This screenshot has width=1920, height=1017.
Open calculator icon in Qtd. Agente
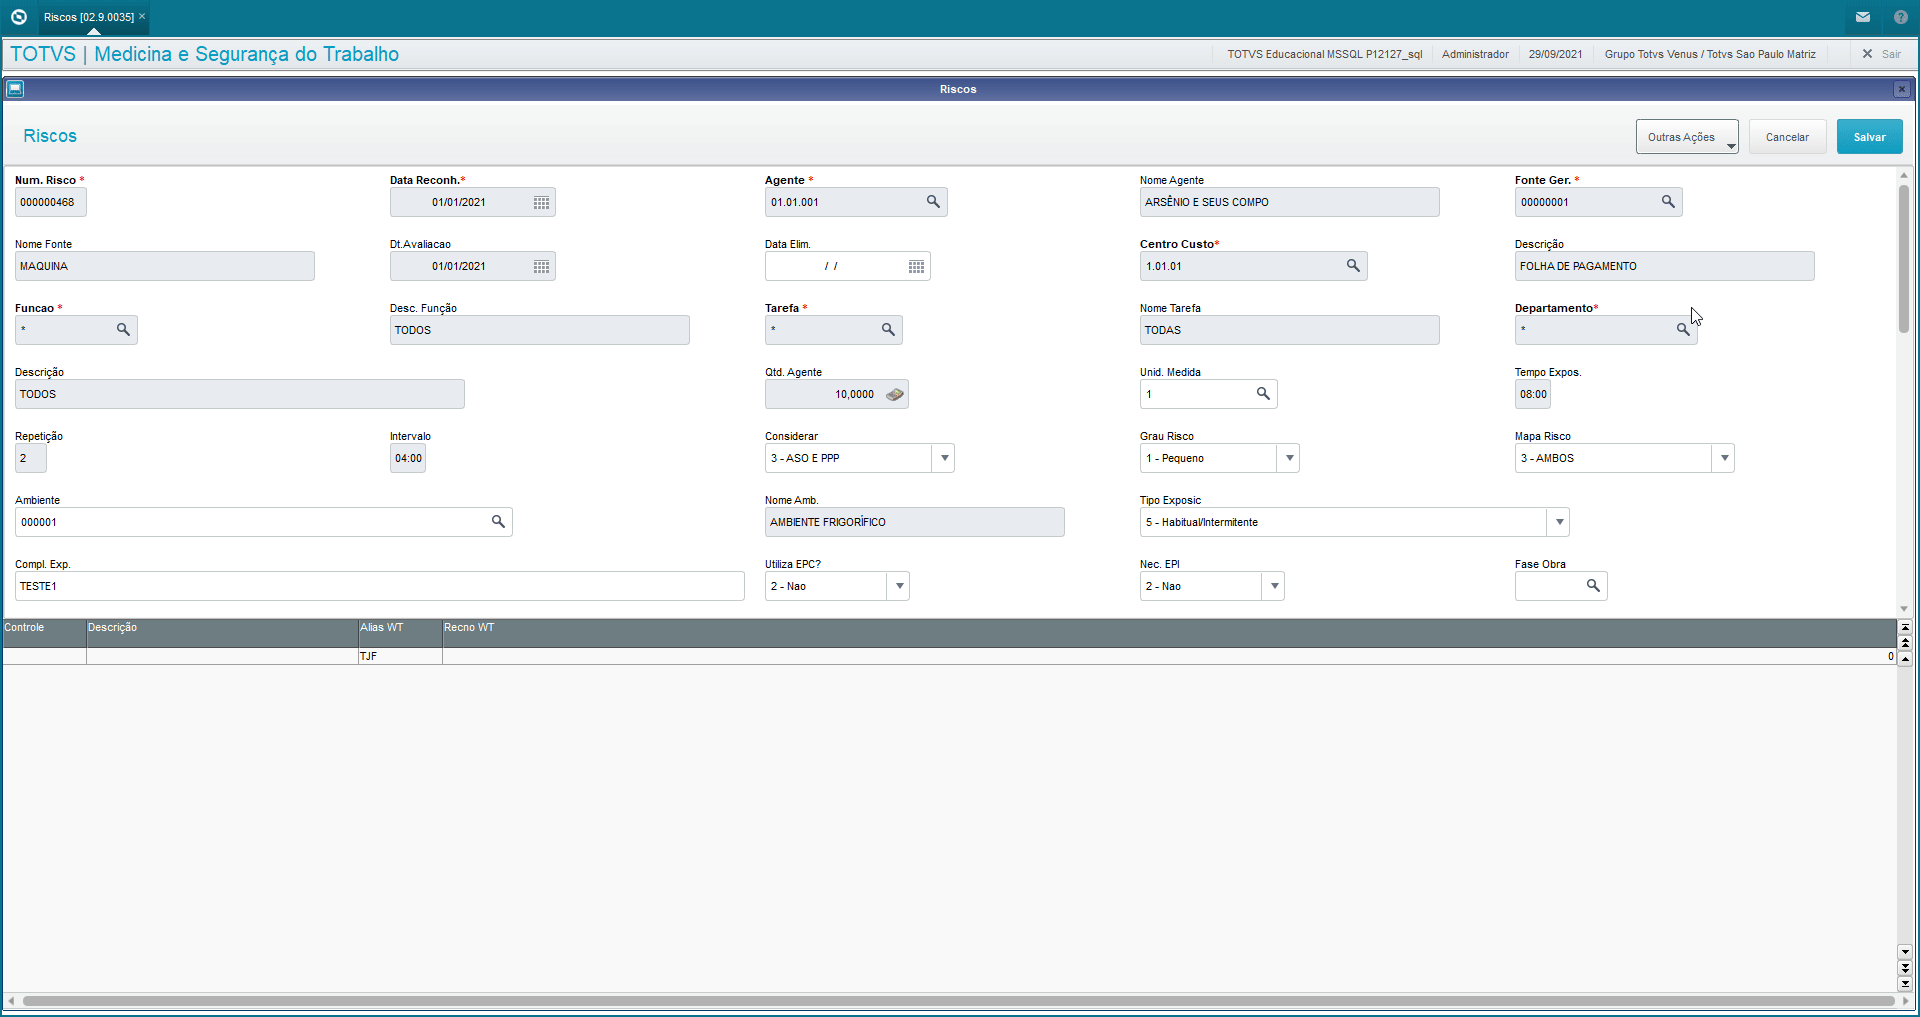895,394
